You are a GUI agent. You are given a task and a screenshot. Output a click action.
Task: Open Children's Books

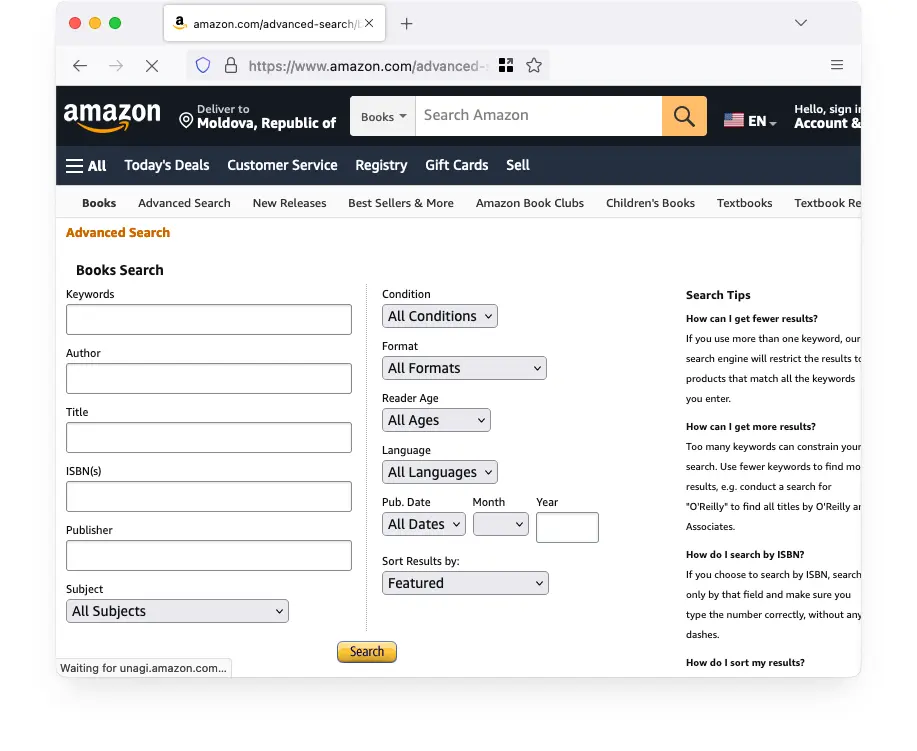(650, 203)
